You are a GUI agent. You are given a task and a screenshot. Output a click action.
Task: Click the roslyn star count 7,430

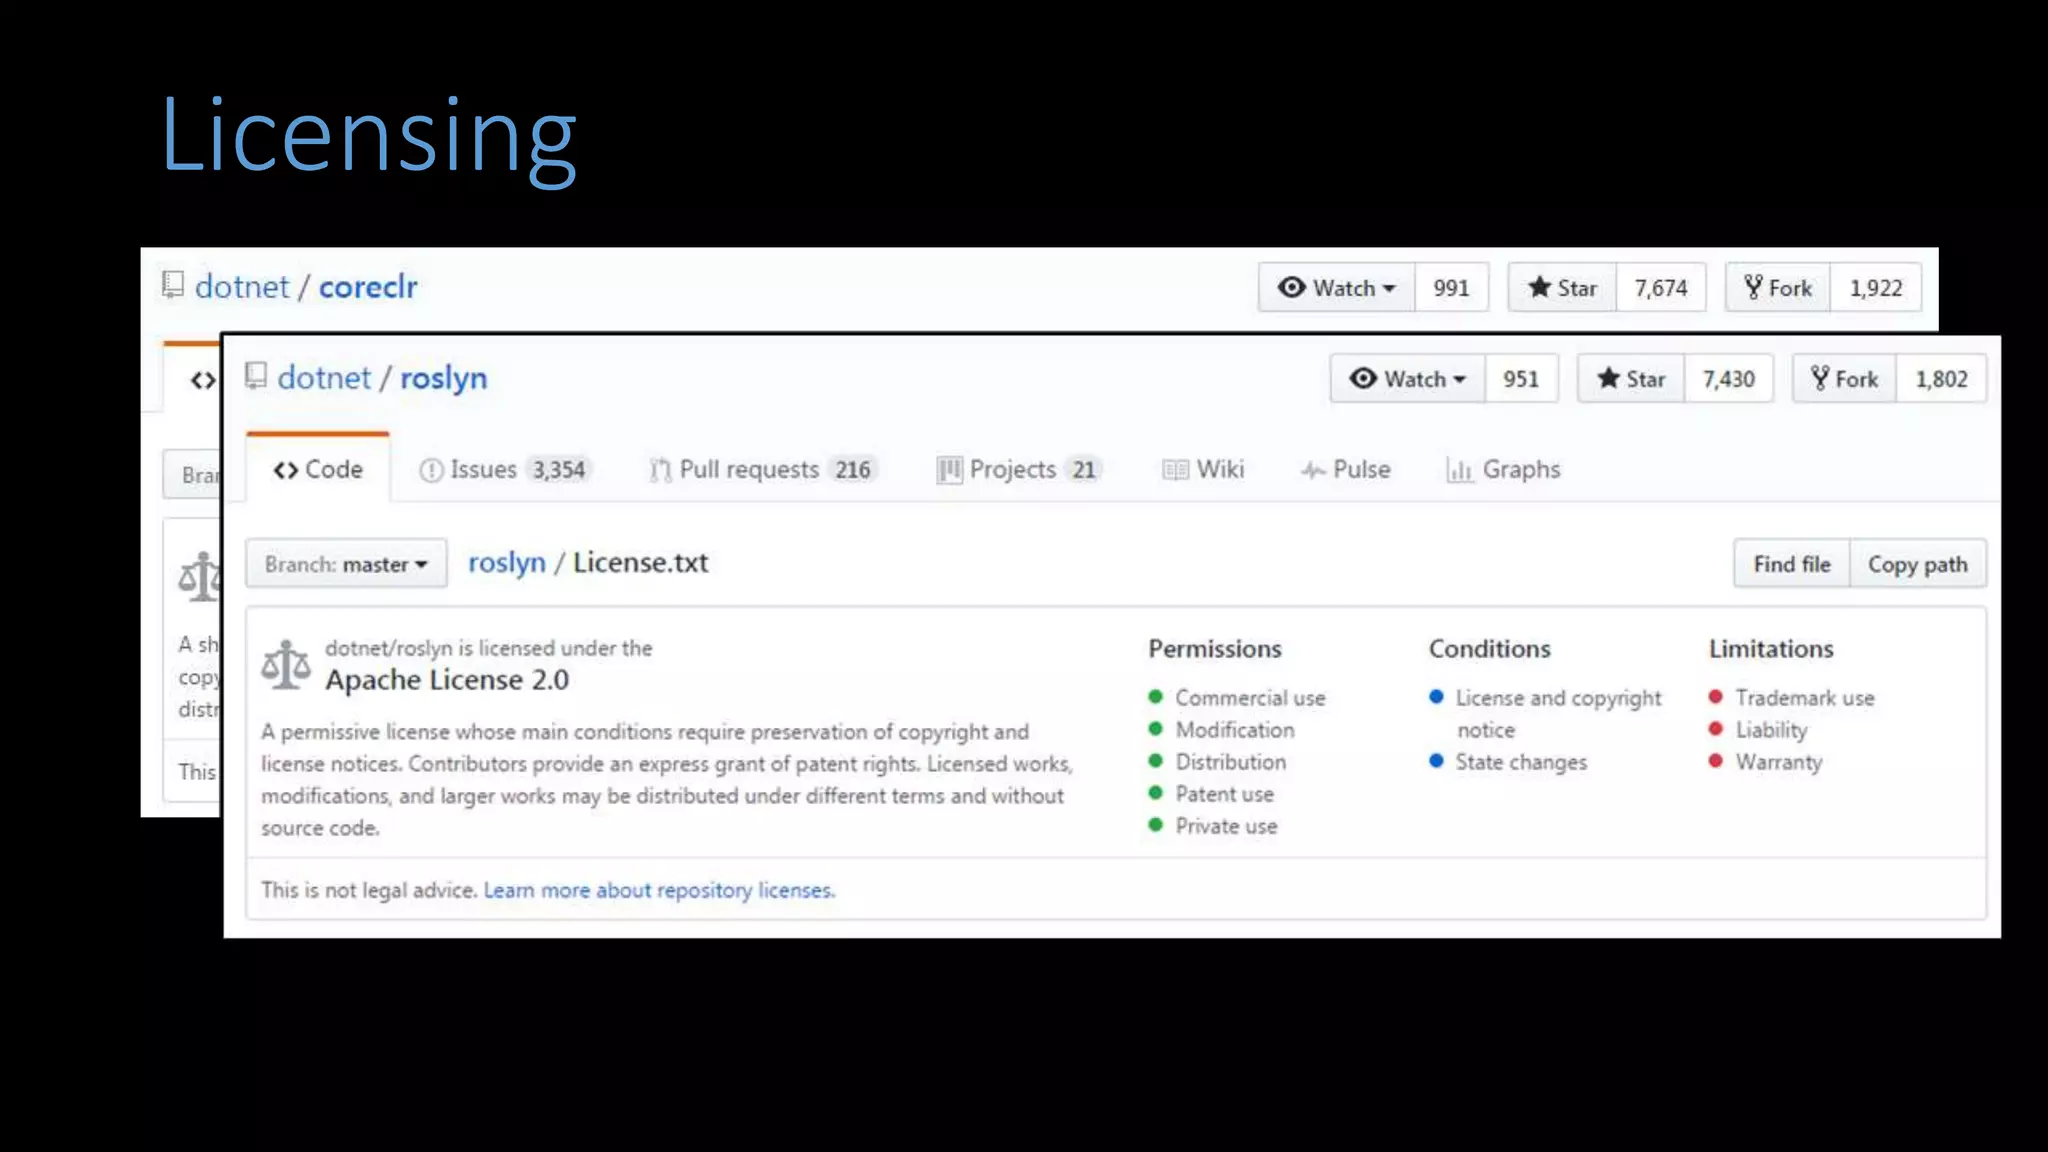click(1728, 379)
